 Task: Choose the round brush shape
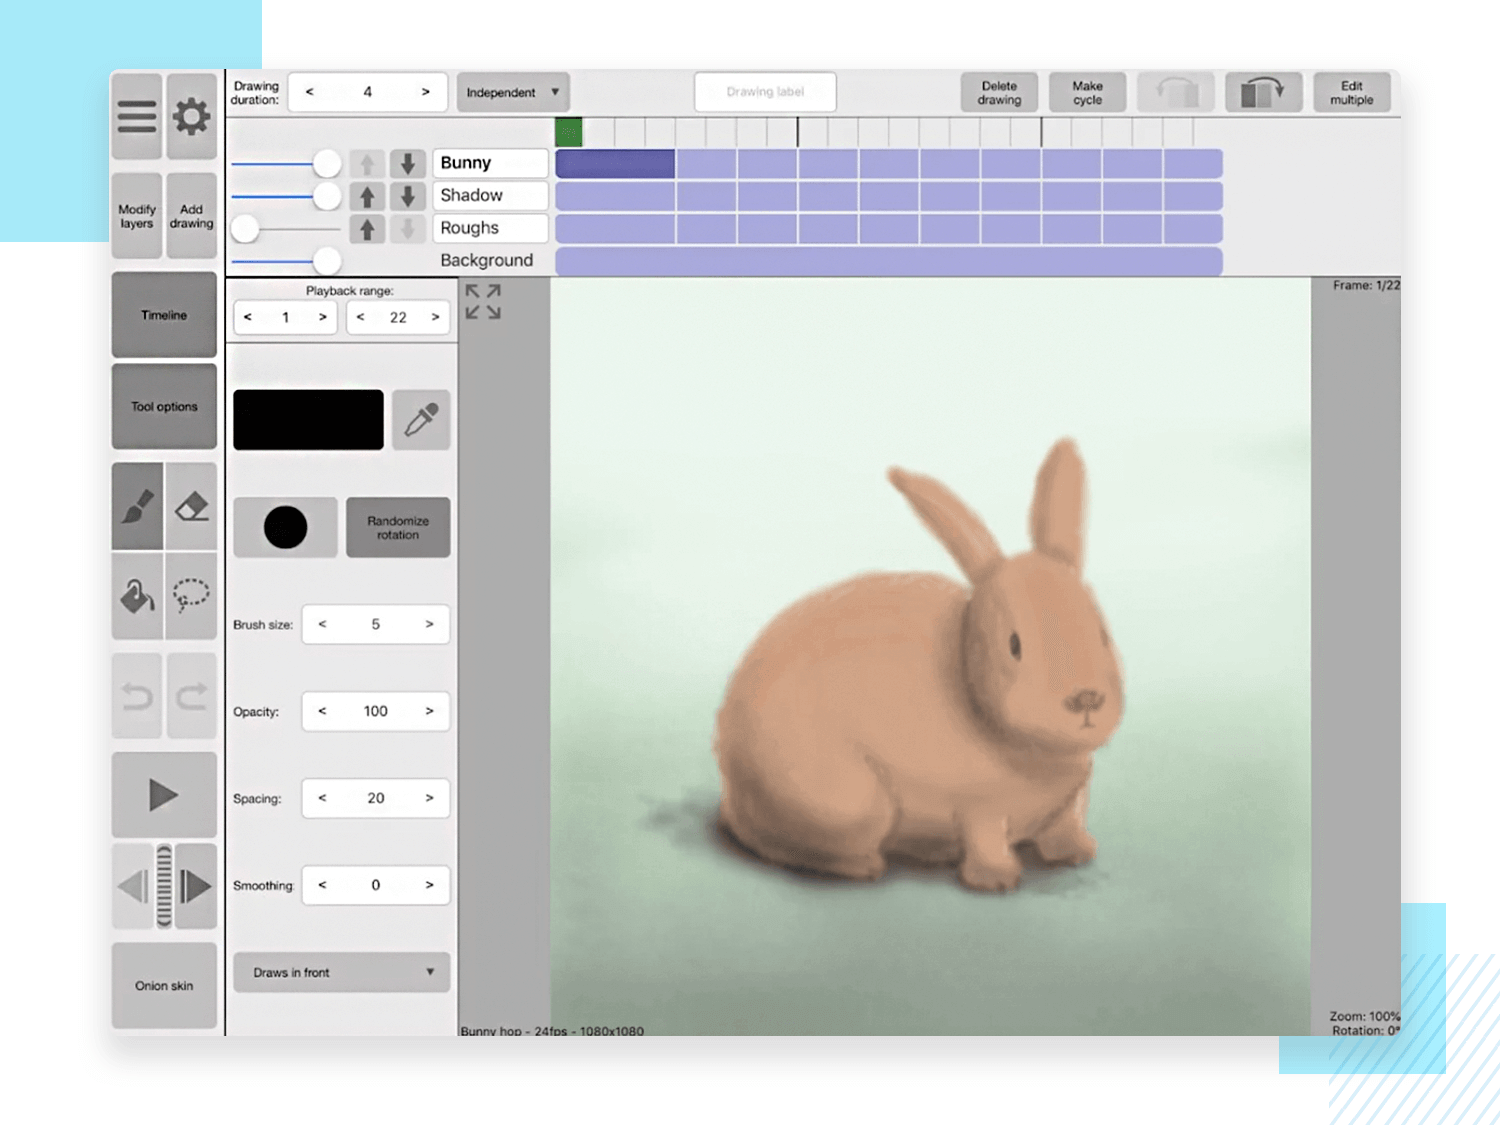[285, 527]
